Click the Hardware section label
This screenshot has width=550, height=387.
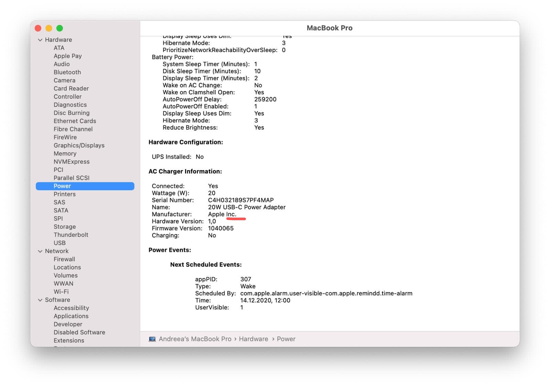click(58, 40)
